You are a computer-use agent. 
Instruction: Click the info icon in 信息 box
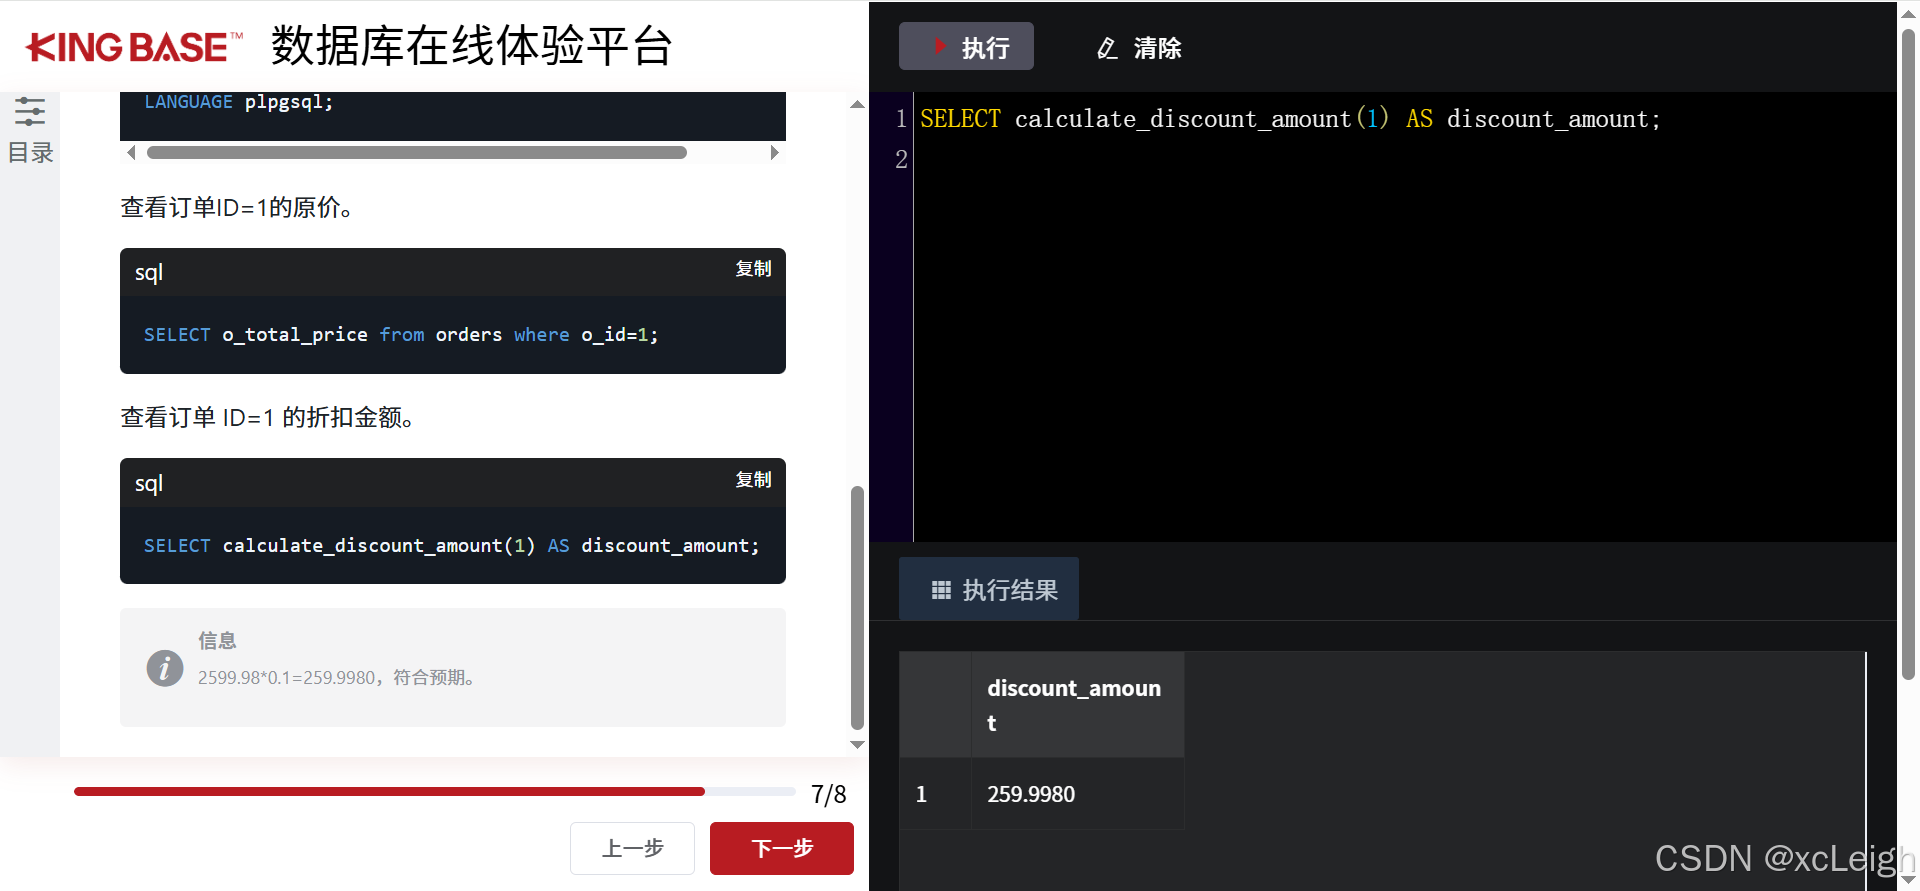point(165,668)
